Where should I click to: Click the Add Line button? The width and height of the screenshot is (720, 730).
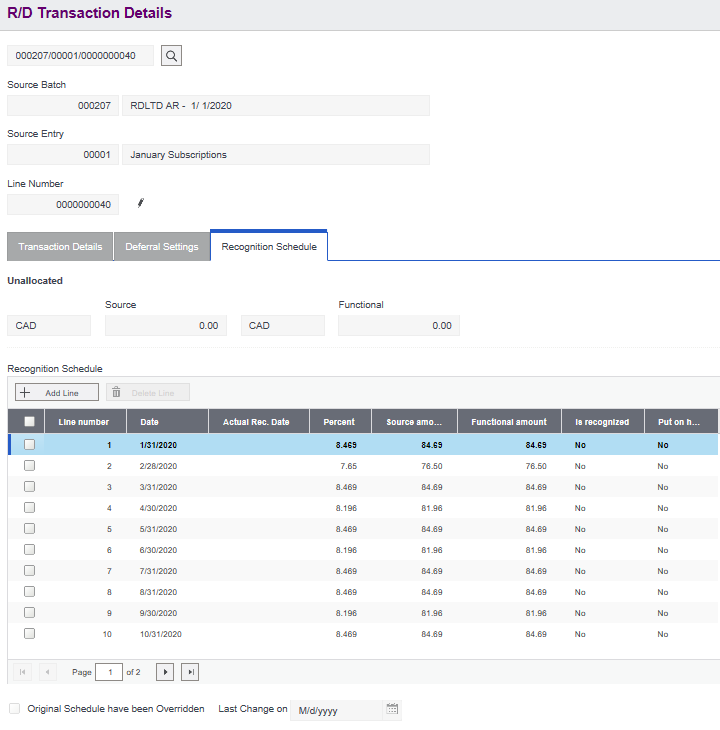[55, 393]
